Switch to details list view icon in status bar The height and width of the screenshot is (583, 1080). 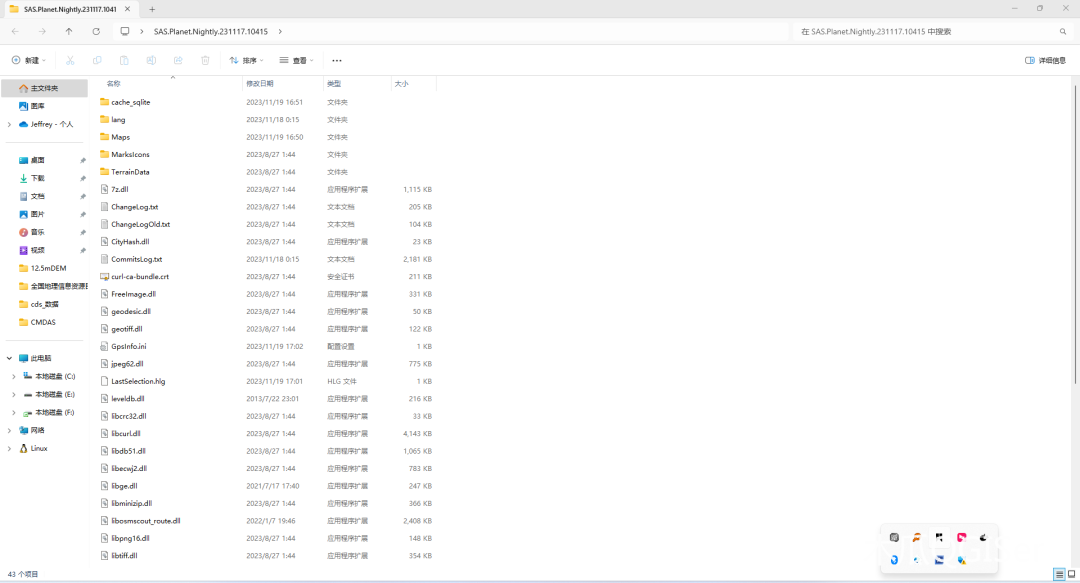[x=1059, y=574]
